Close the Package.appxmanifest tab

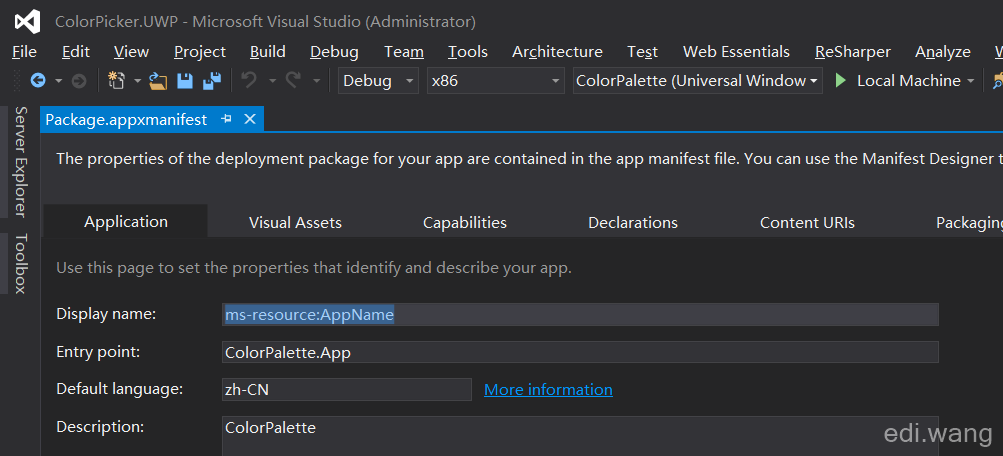click(x=250, y=119)
